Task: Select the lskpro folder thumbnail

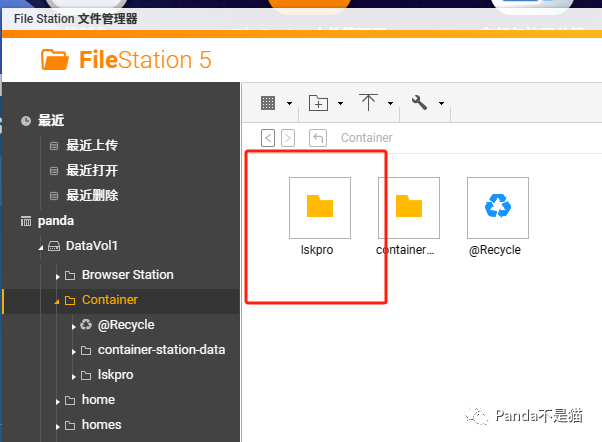Action: coord(320,208)
